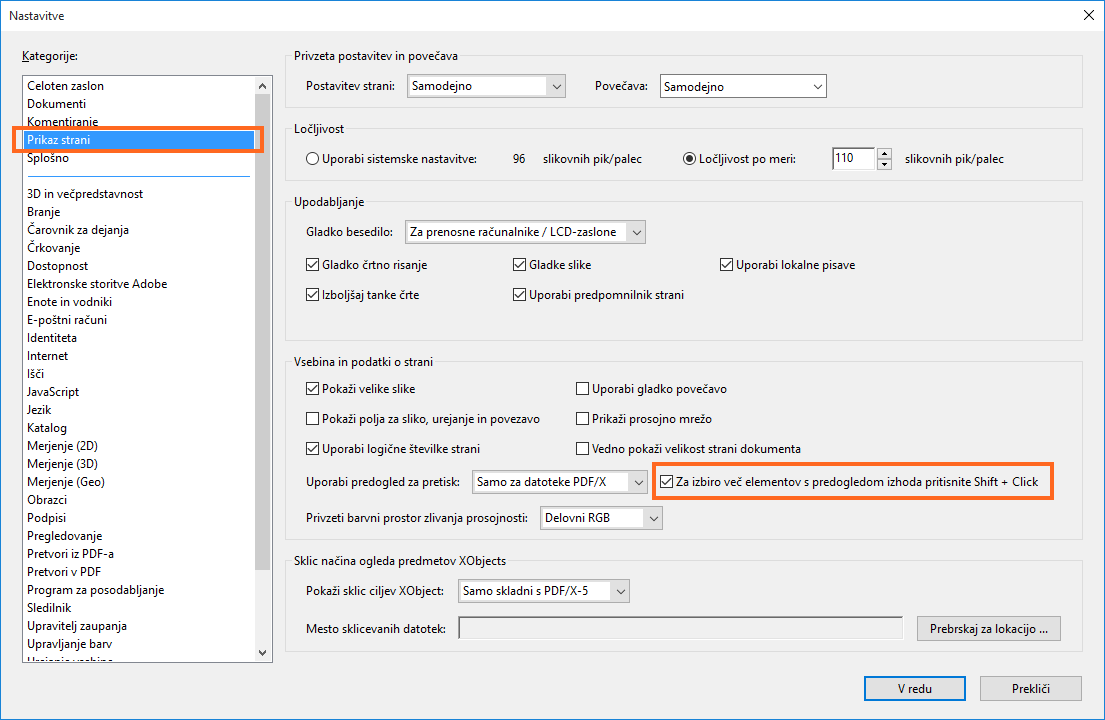
Task: Open Podpisi category
Action: [x=47, y=518]
